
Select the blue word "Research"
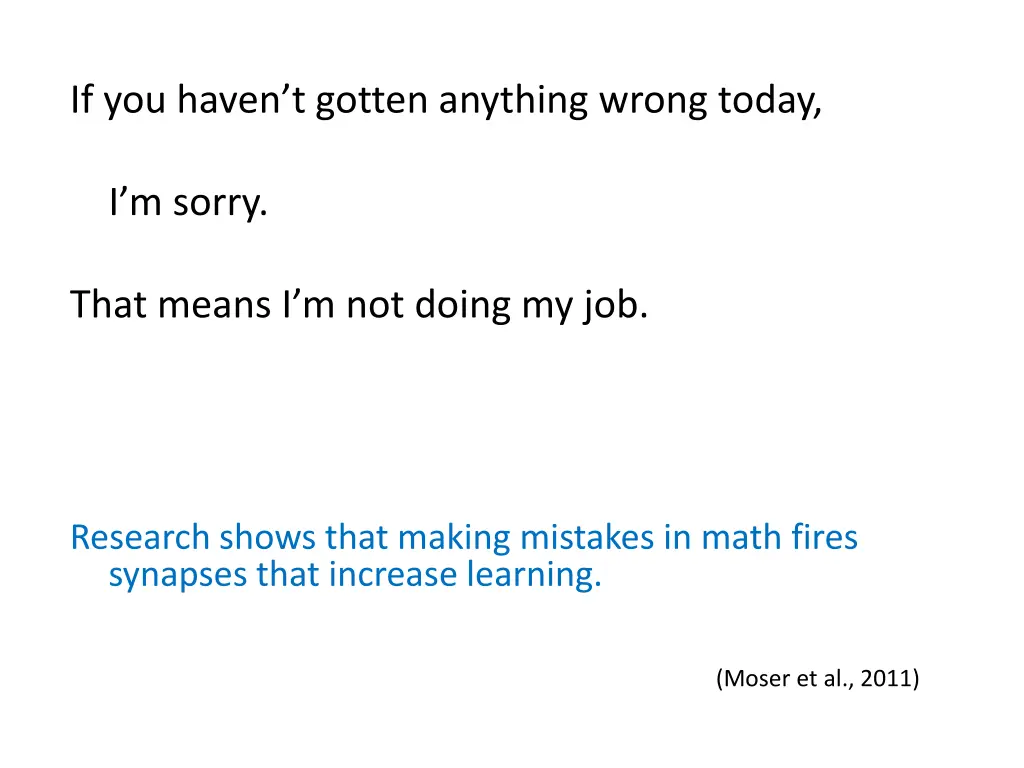click(140, 537)
